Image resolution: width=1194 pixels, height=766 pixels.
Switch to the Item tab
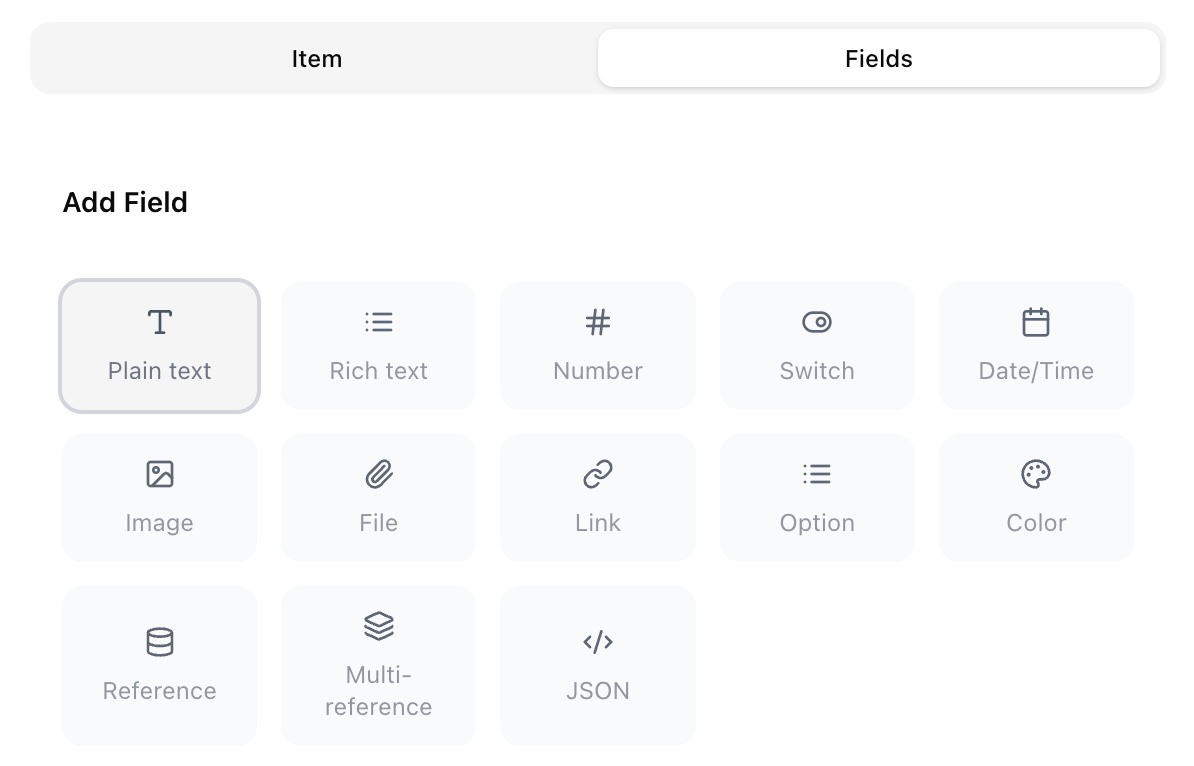pos(317,58)
